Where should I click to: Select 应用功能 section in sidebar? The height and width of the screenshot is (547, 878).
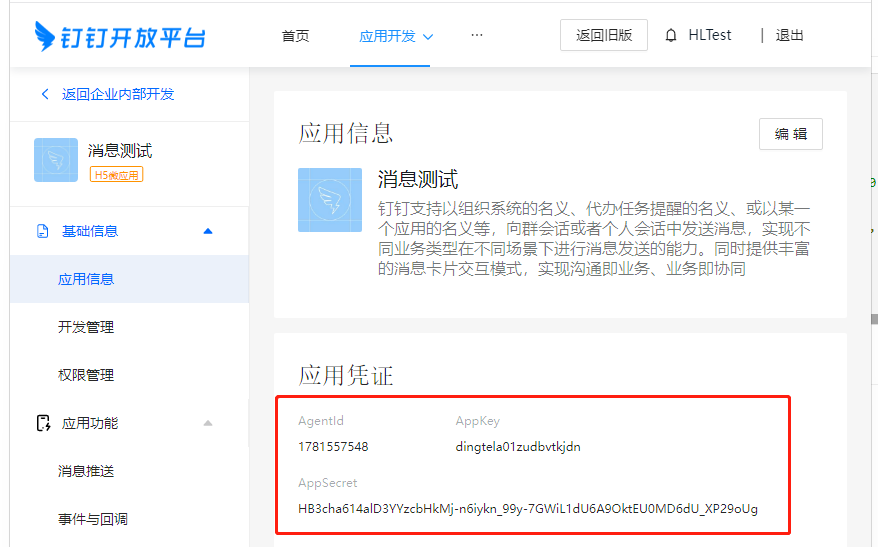[x=90, y=423]
